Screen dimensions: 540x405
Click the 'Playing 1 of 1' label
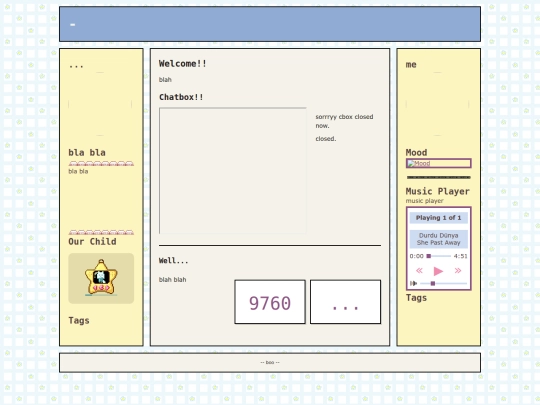point(438,218)
